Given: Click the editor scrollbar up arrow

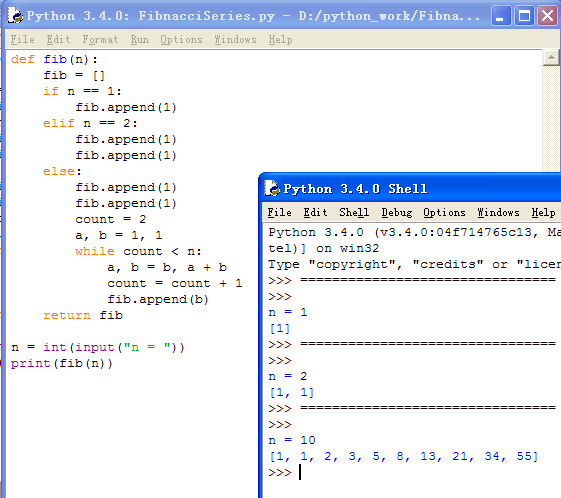Looking at the screenshot, I should pyautogui.click(x=551, y=58).
